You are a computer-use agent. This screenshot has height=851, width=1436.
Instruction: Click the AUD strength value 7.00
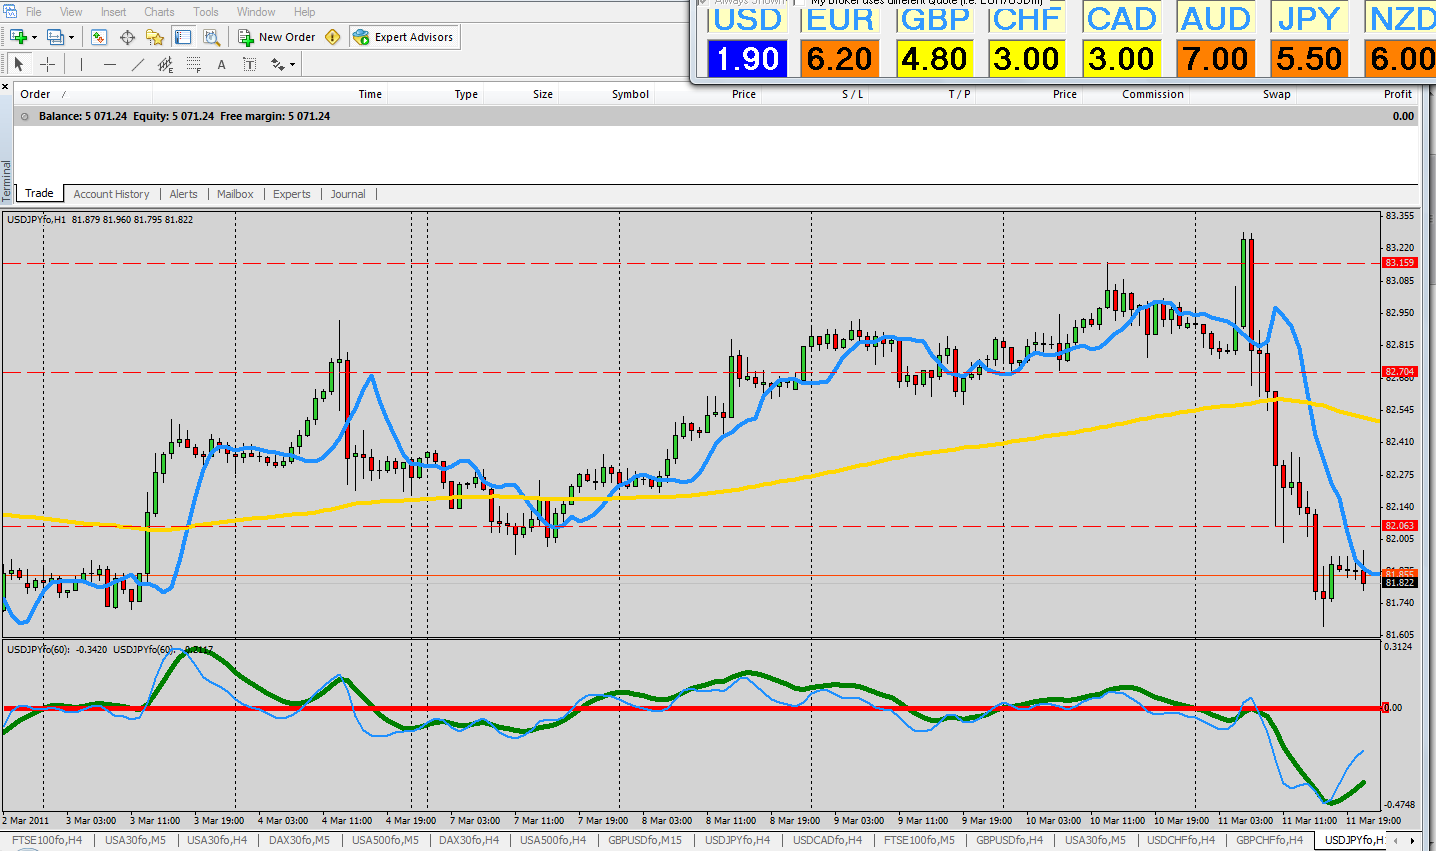(1215, 59)
